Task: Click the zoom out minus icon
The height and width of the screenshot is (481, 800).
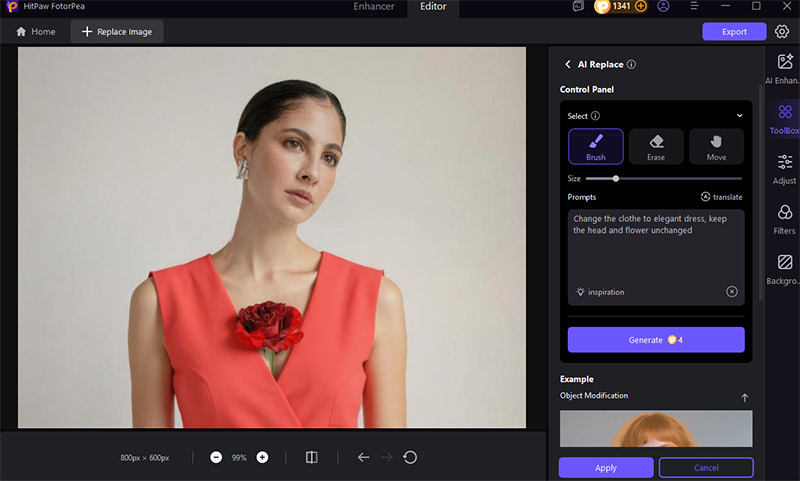Action: pyautogui.click(x=216, y=457)
